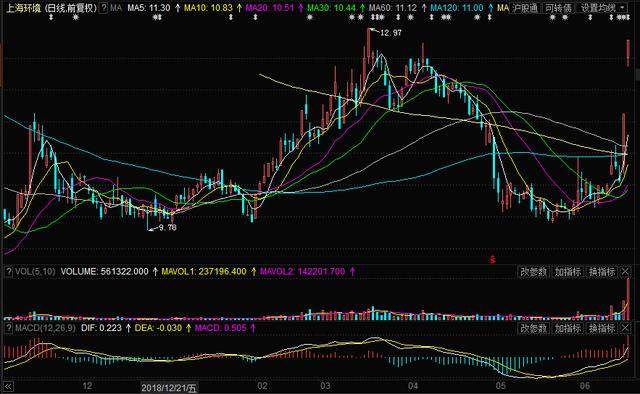
Task: Click the 9.78 low price label
Action: 168,227
